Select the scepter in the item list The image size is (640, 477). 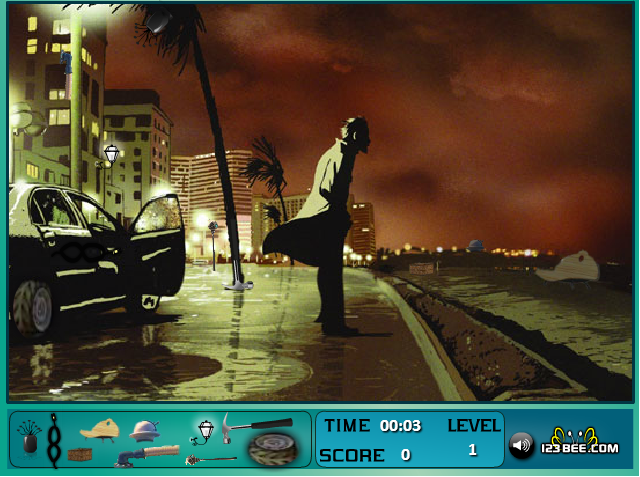[x=211, y=460]
